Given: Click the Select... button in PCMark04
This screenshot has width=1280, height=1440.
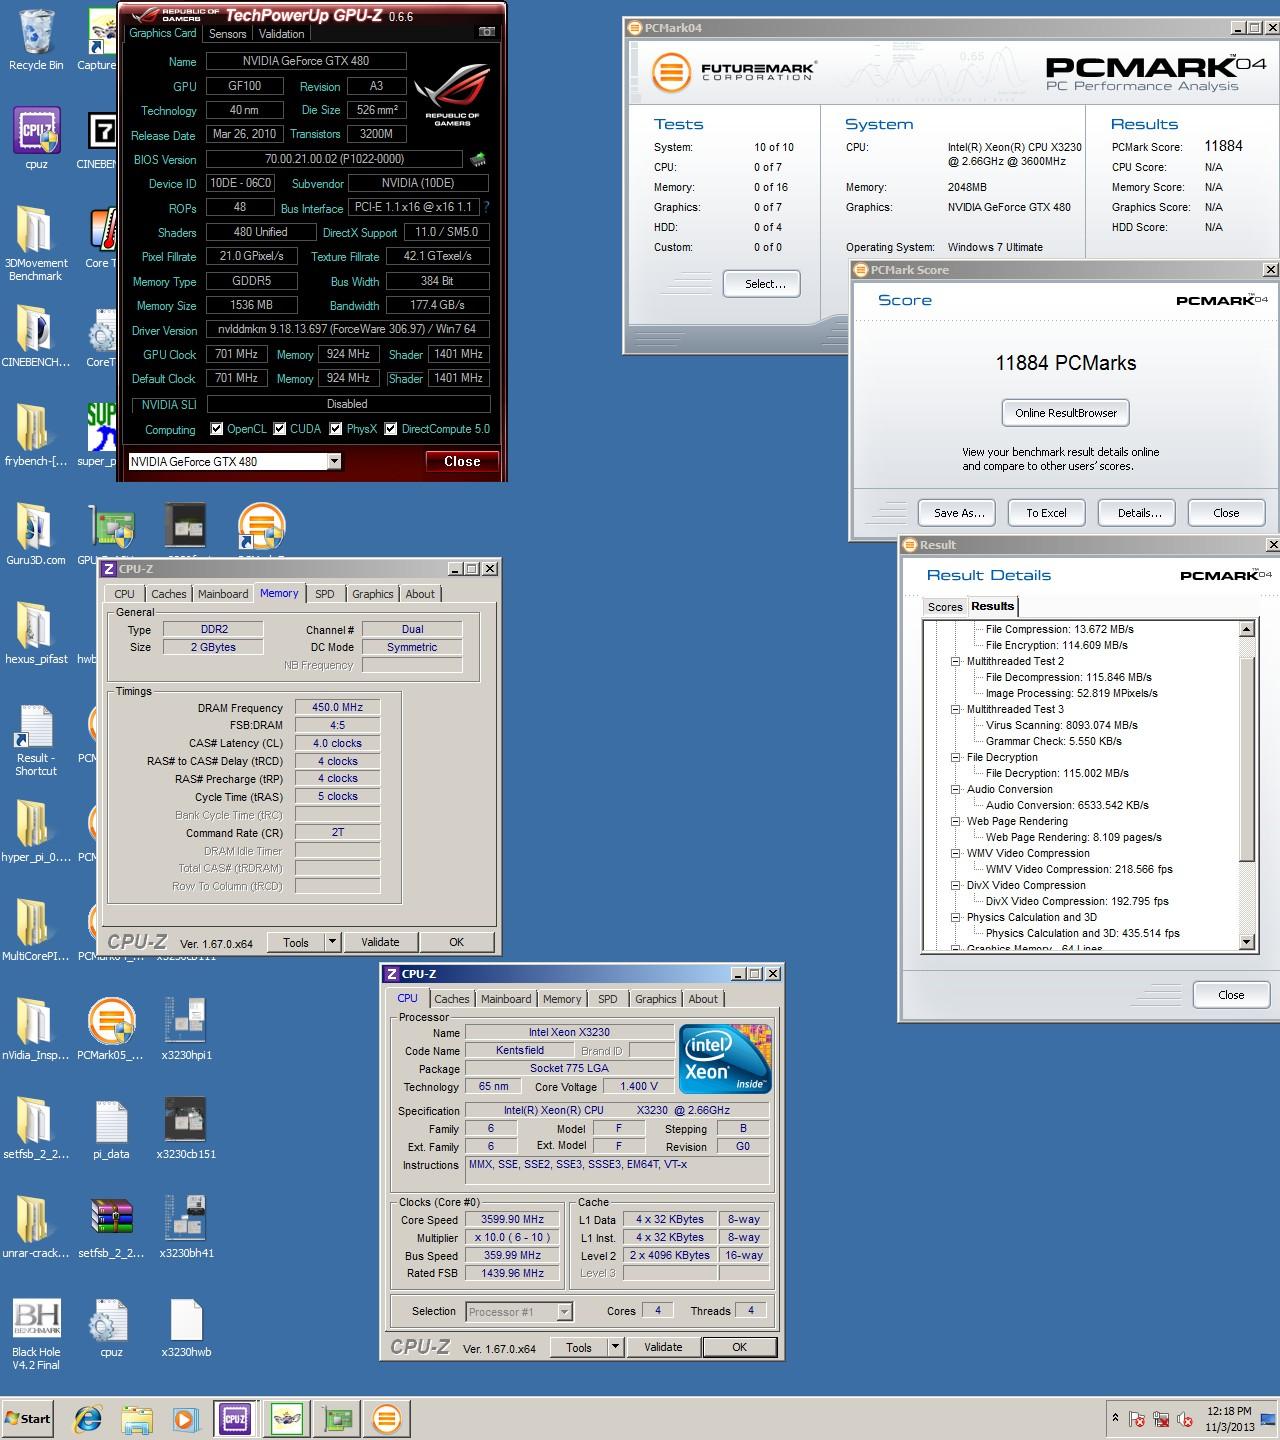Looking at the screenshot, I should click(762, 284).
